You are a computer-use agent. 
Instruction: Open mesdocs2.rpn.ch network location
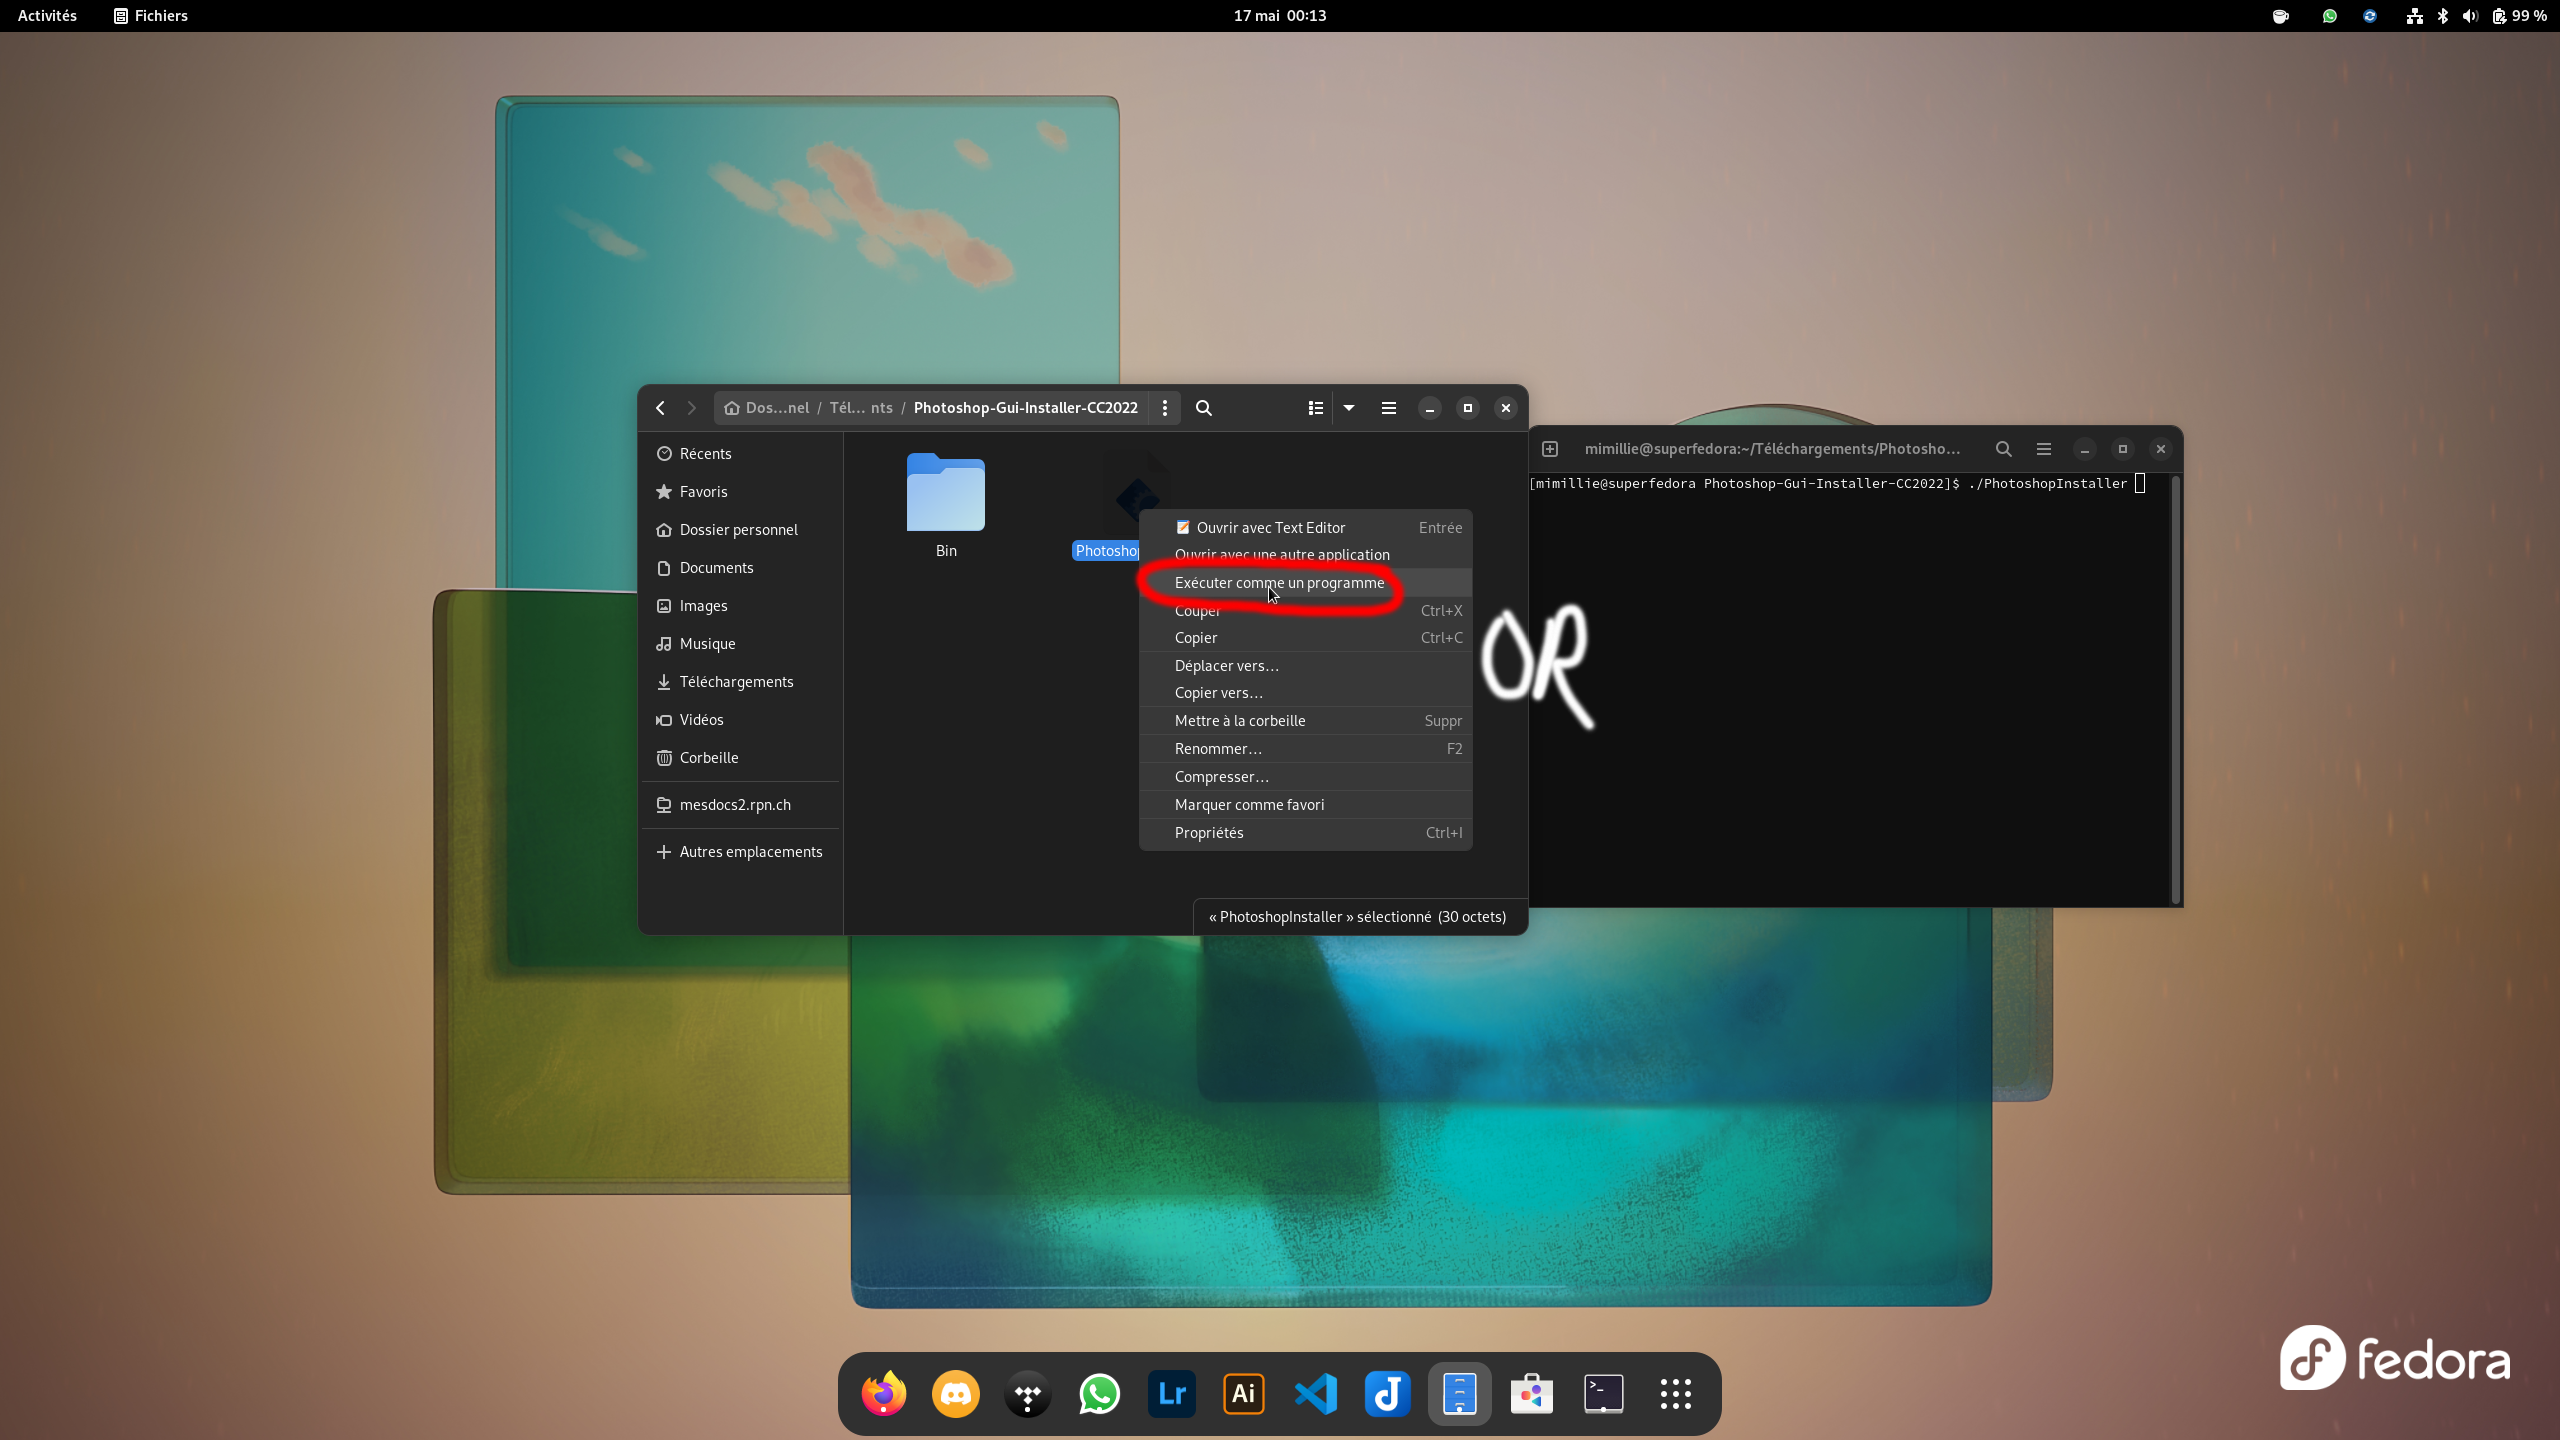(x=741, y=805)
